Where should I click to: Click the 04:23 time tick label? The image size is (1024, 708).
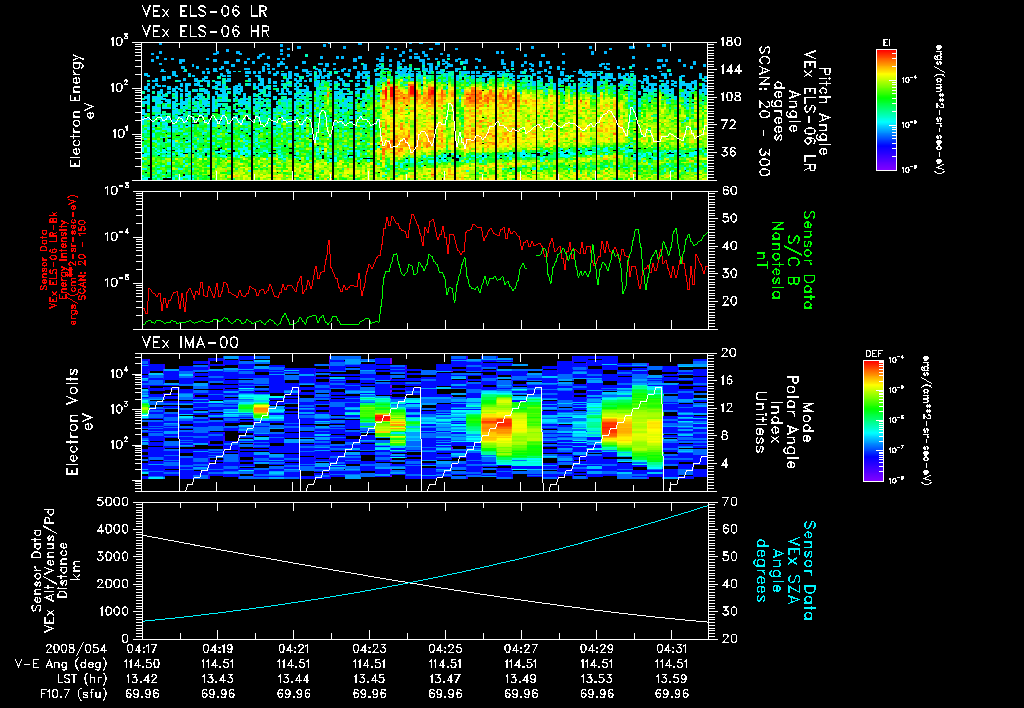[369, 649]
